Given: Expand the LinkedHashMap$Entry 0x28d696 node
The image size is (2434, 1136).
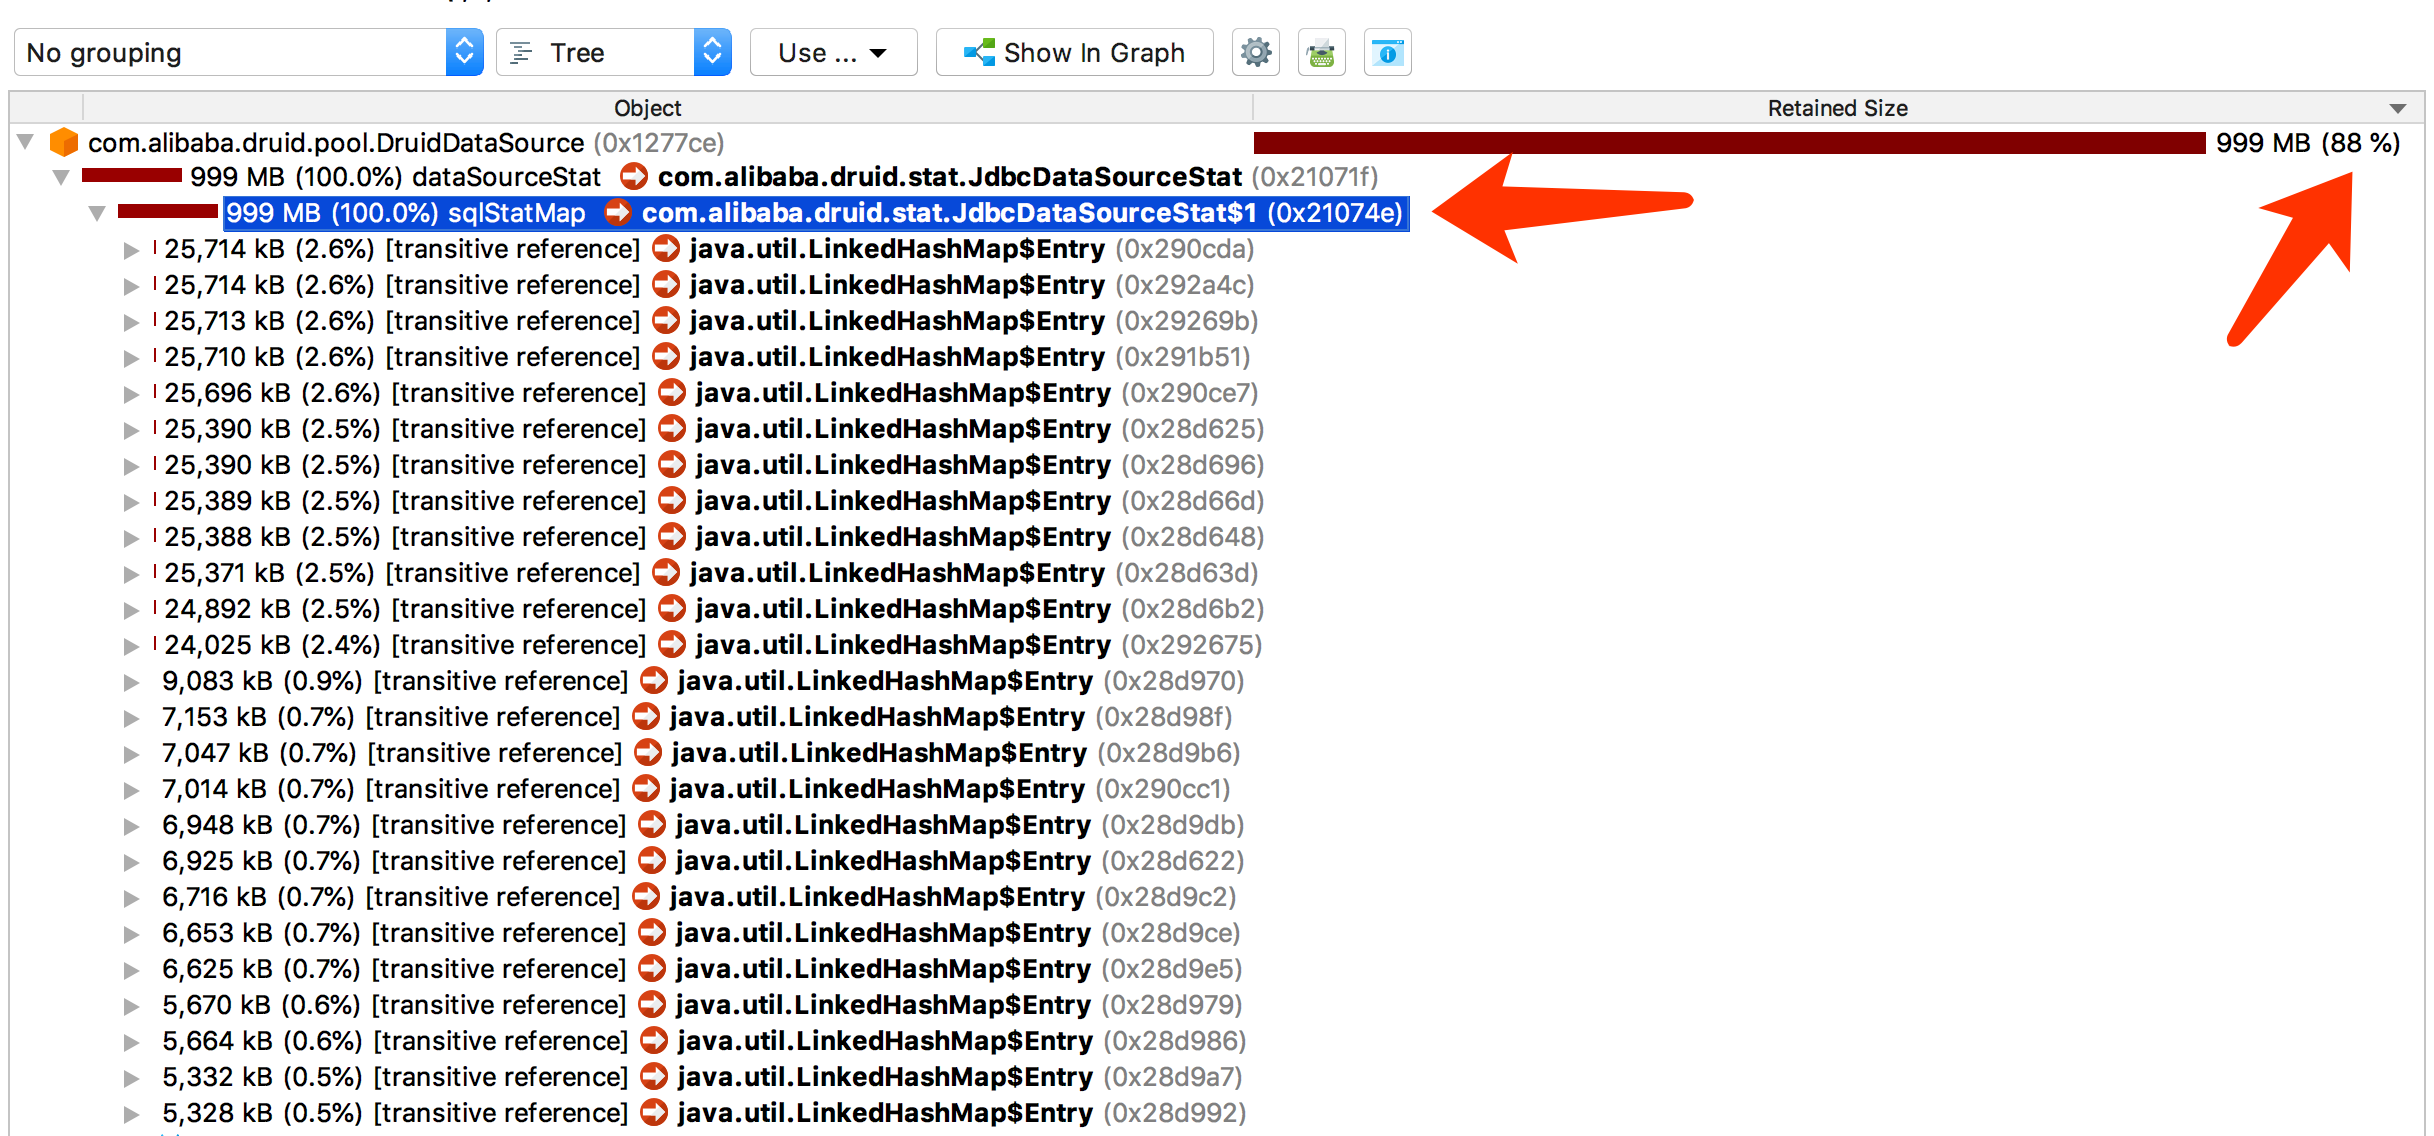Looking at the screenshot, I should [131, 466].
